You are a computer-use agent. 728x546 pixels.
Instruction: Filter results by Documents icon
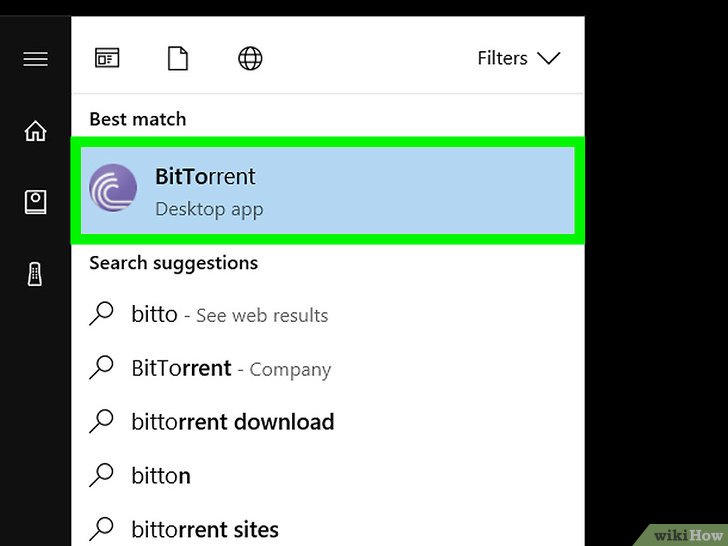click(178, 58)
